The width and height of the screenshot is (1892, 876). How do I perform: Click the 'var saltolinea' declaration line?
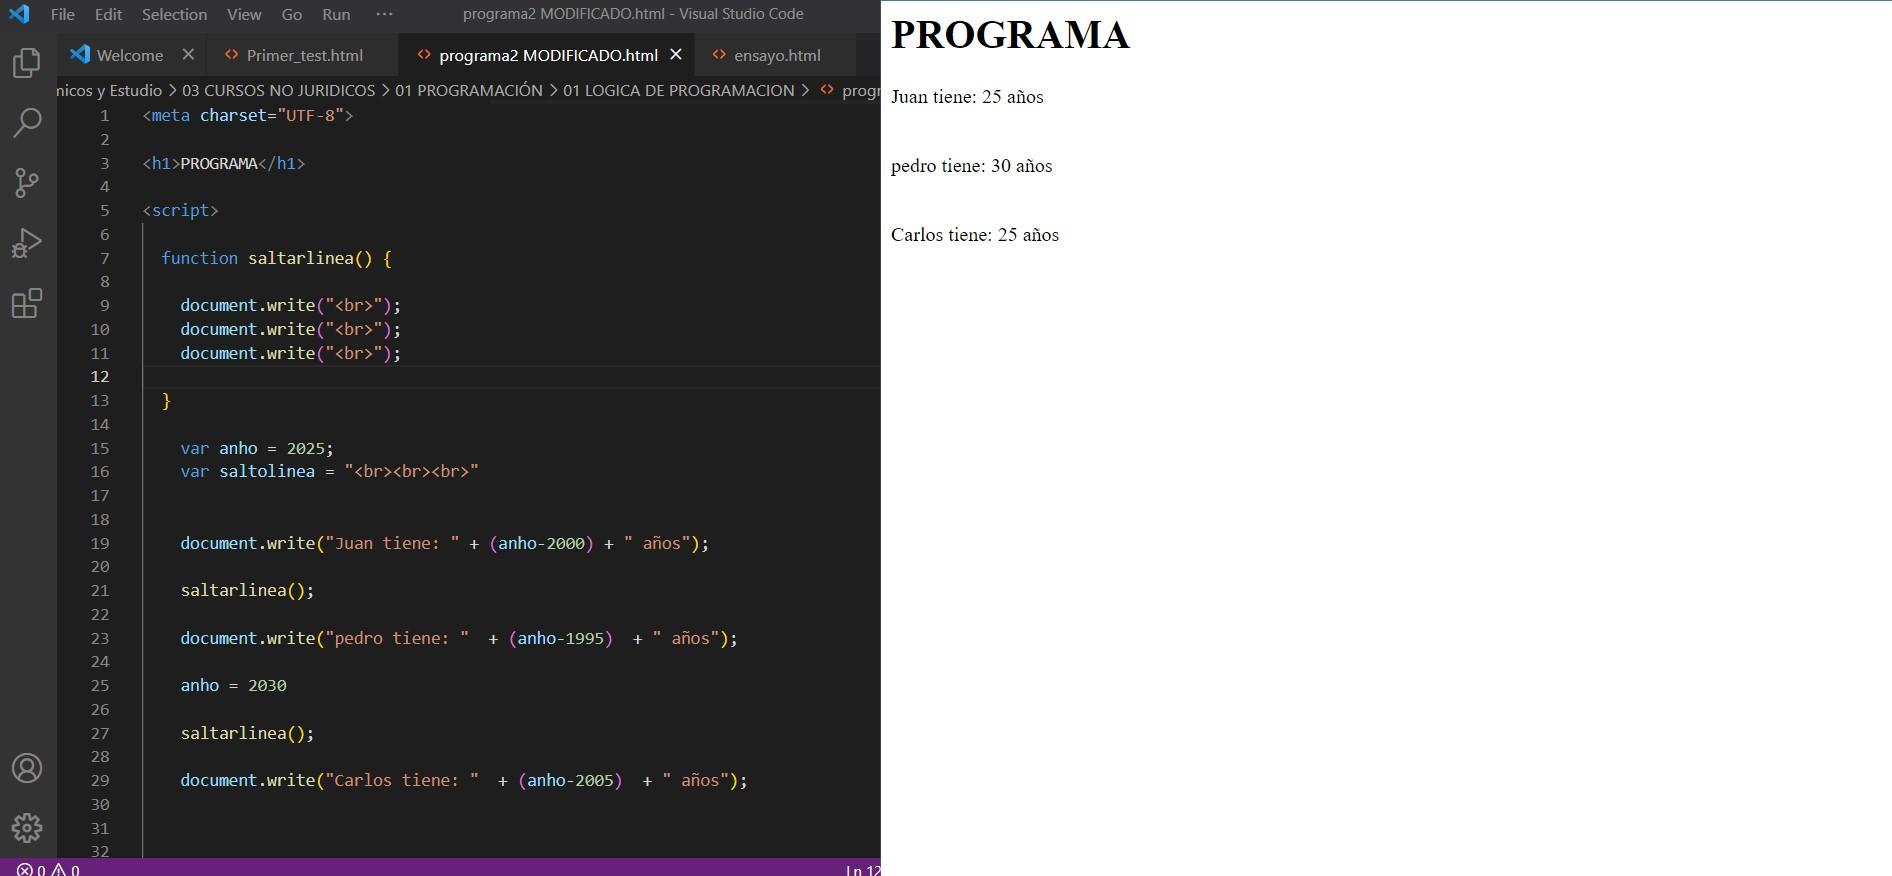click(329, 471)
